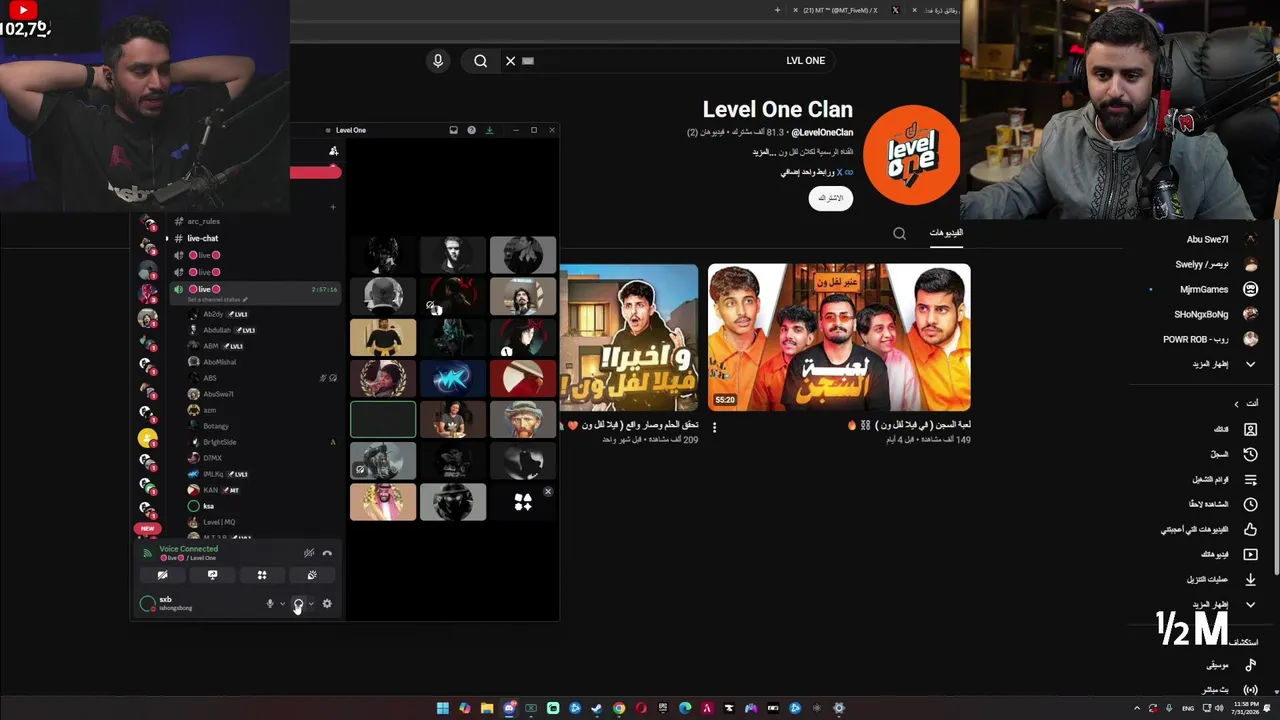
Task: Open Discord help question mark icon
Action: [471, 130]
